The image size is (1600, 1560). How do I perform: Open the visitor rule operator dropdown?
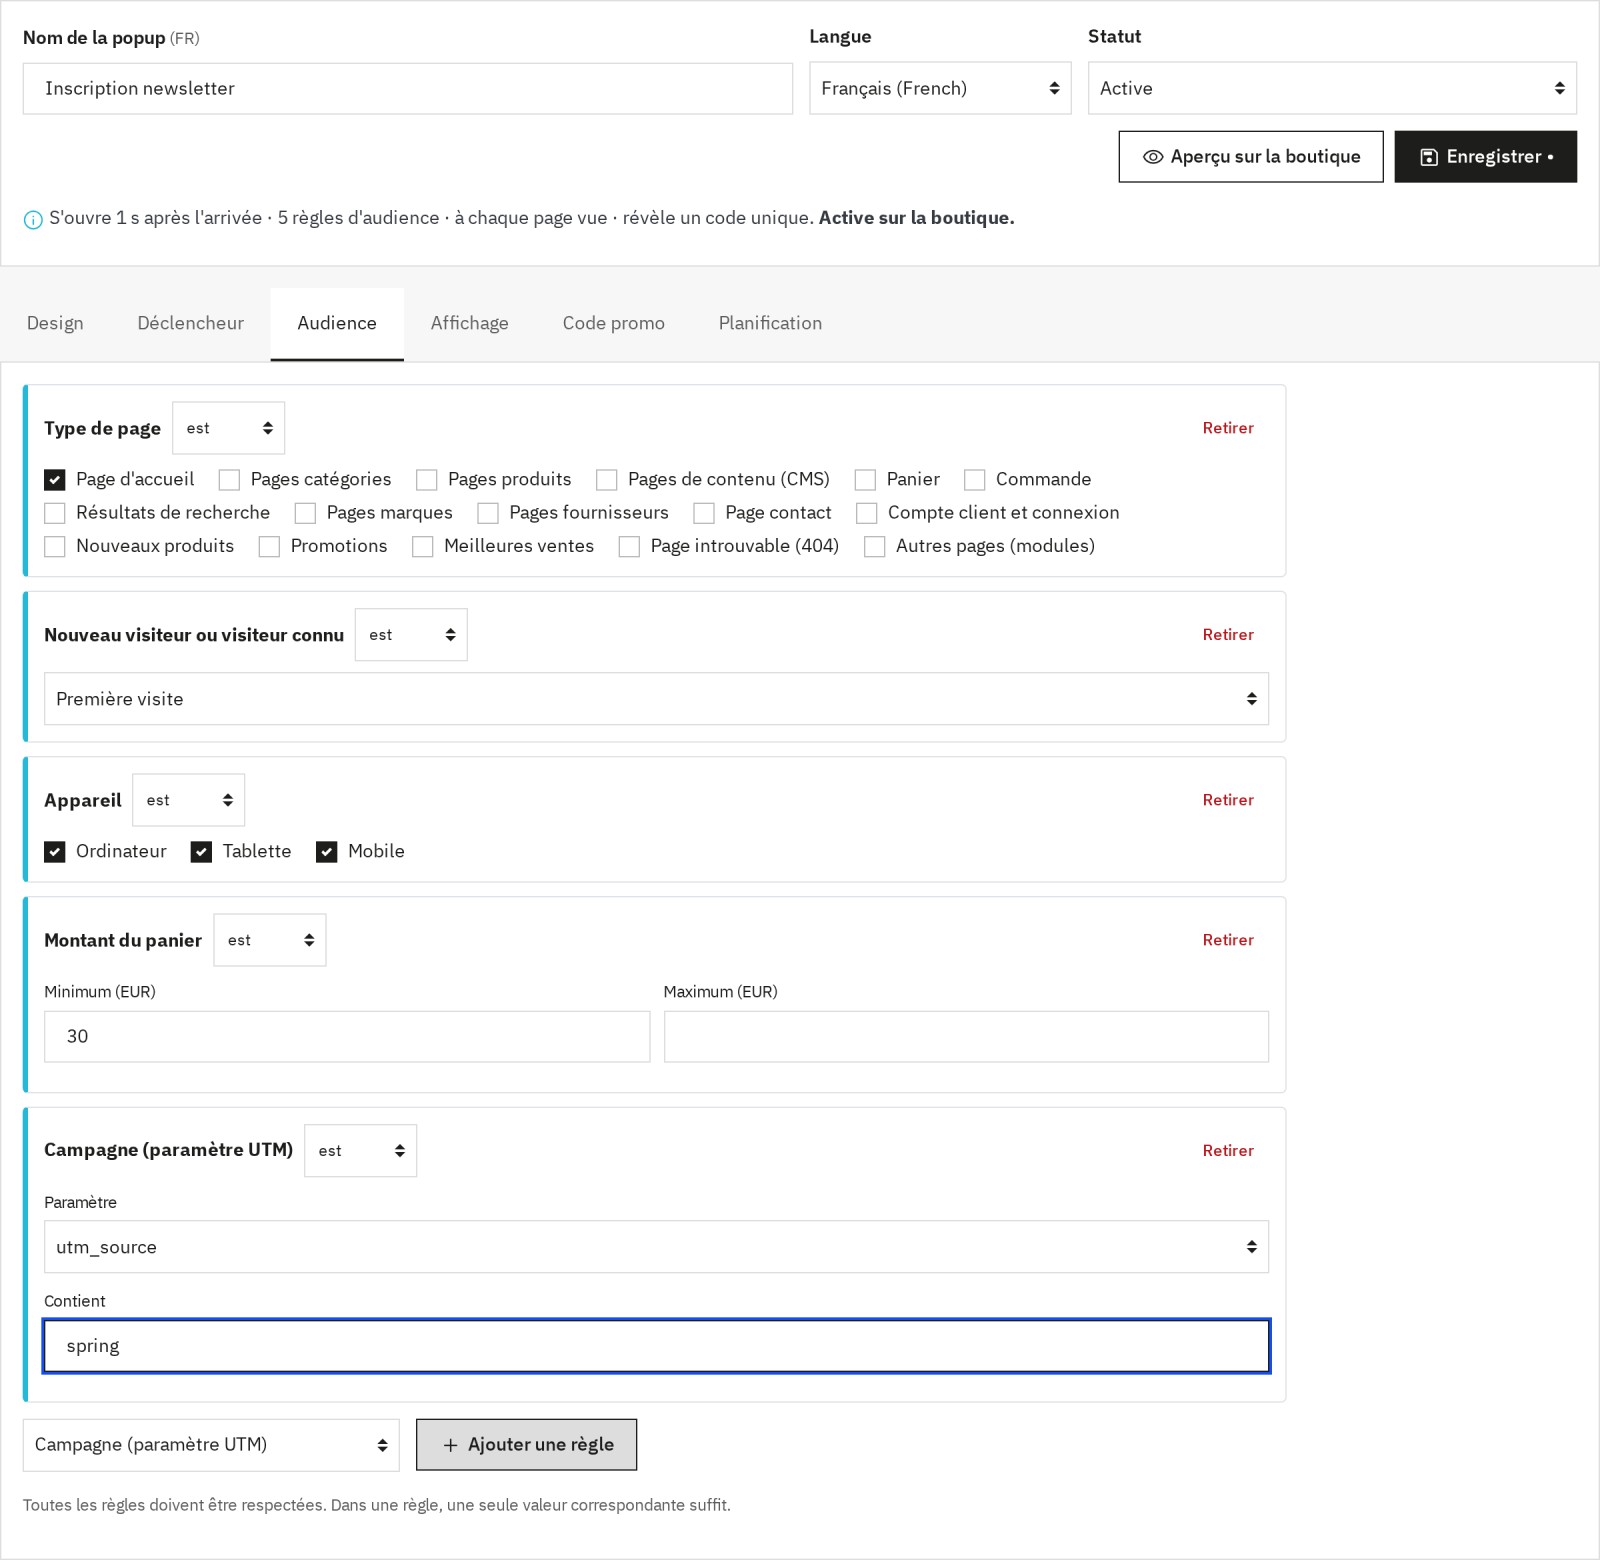(x=411, y=635)
